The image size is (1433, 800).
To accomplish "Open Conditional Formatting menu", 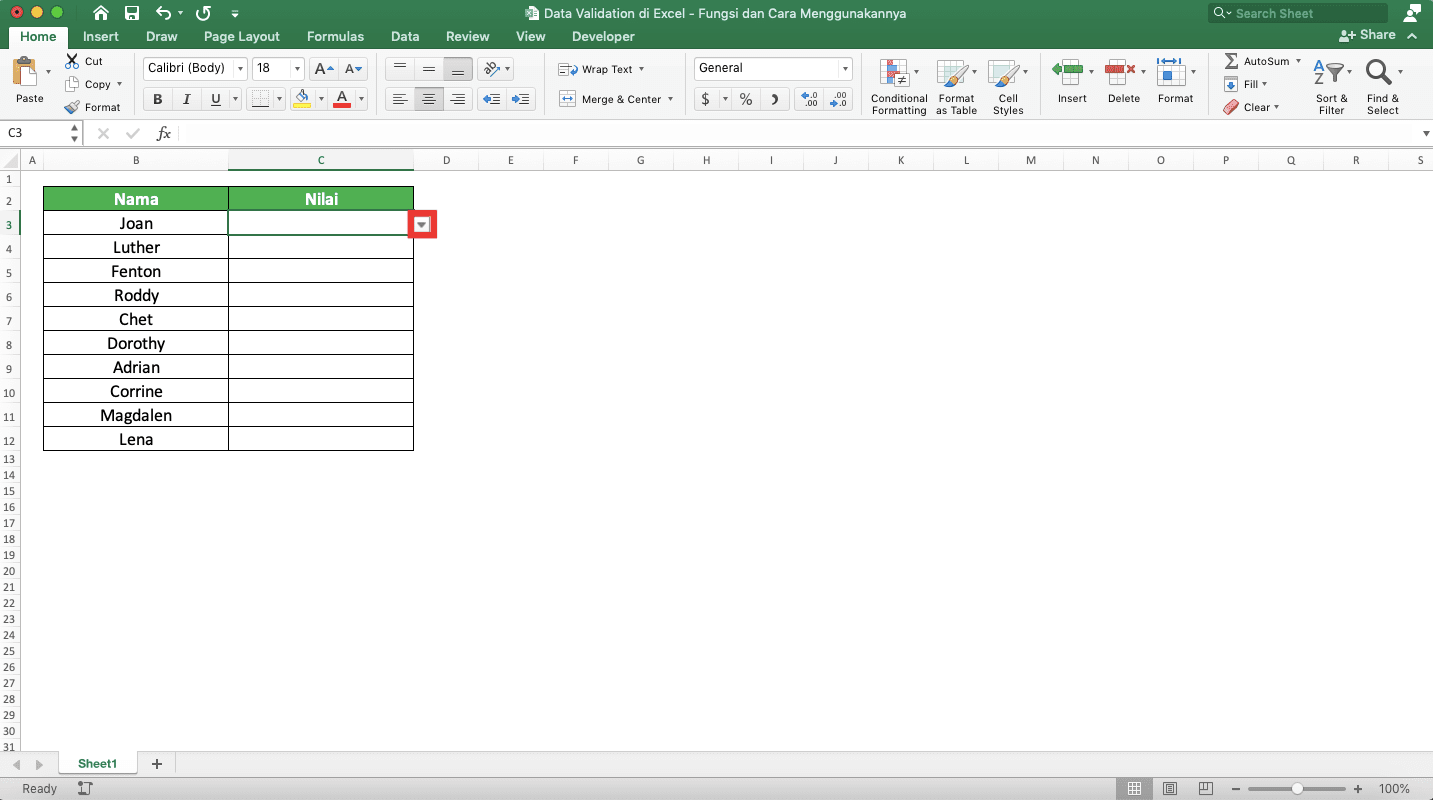I will 899,87.
